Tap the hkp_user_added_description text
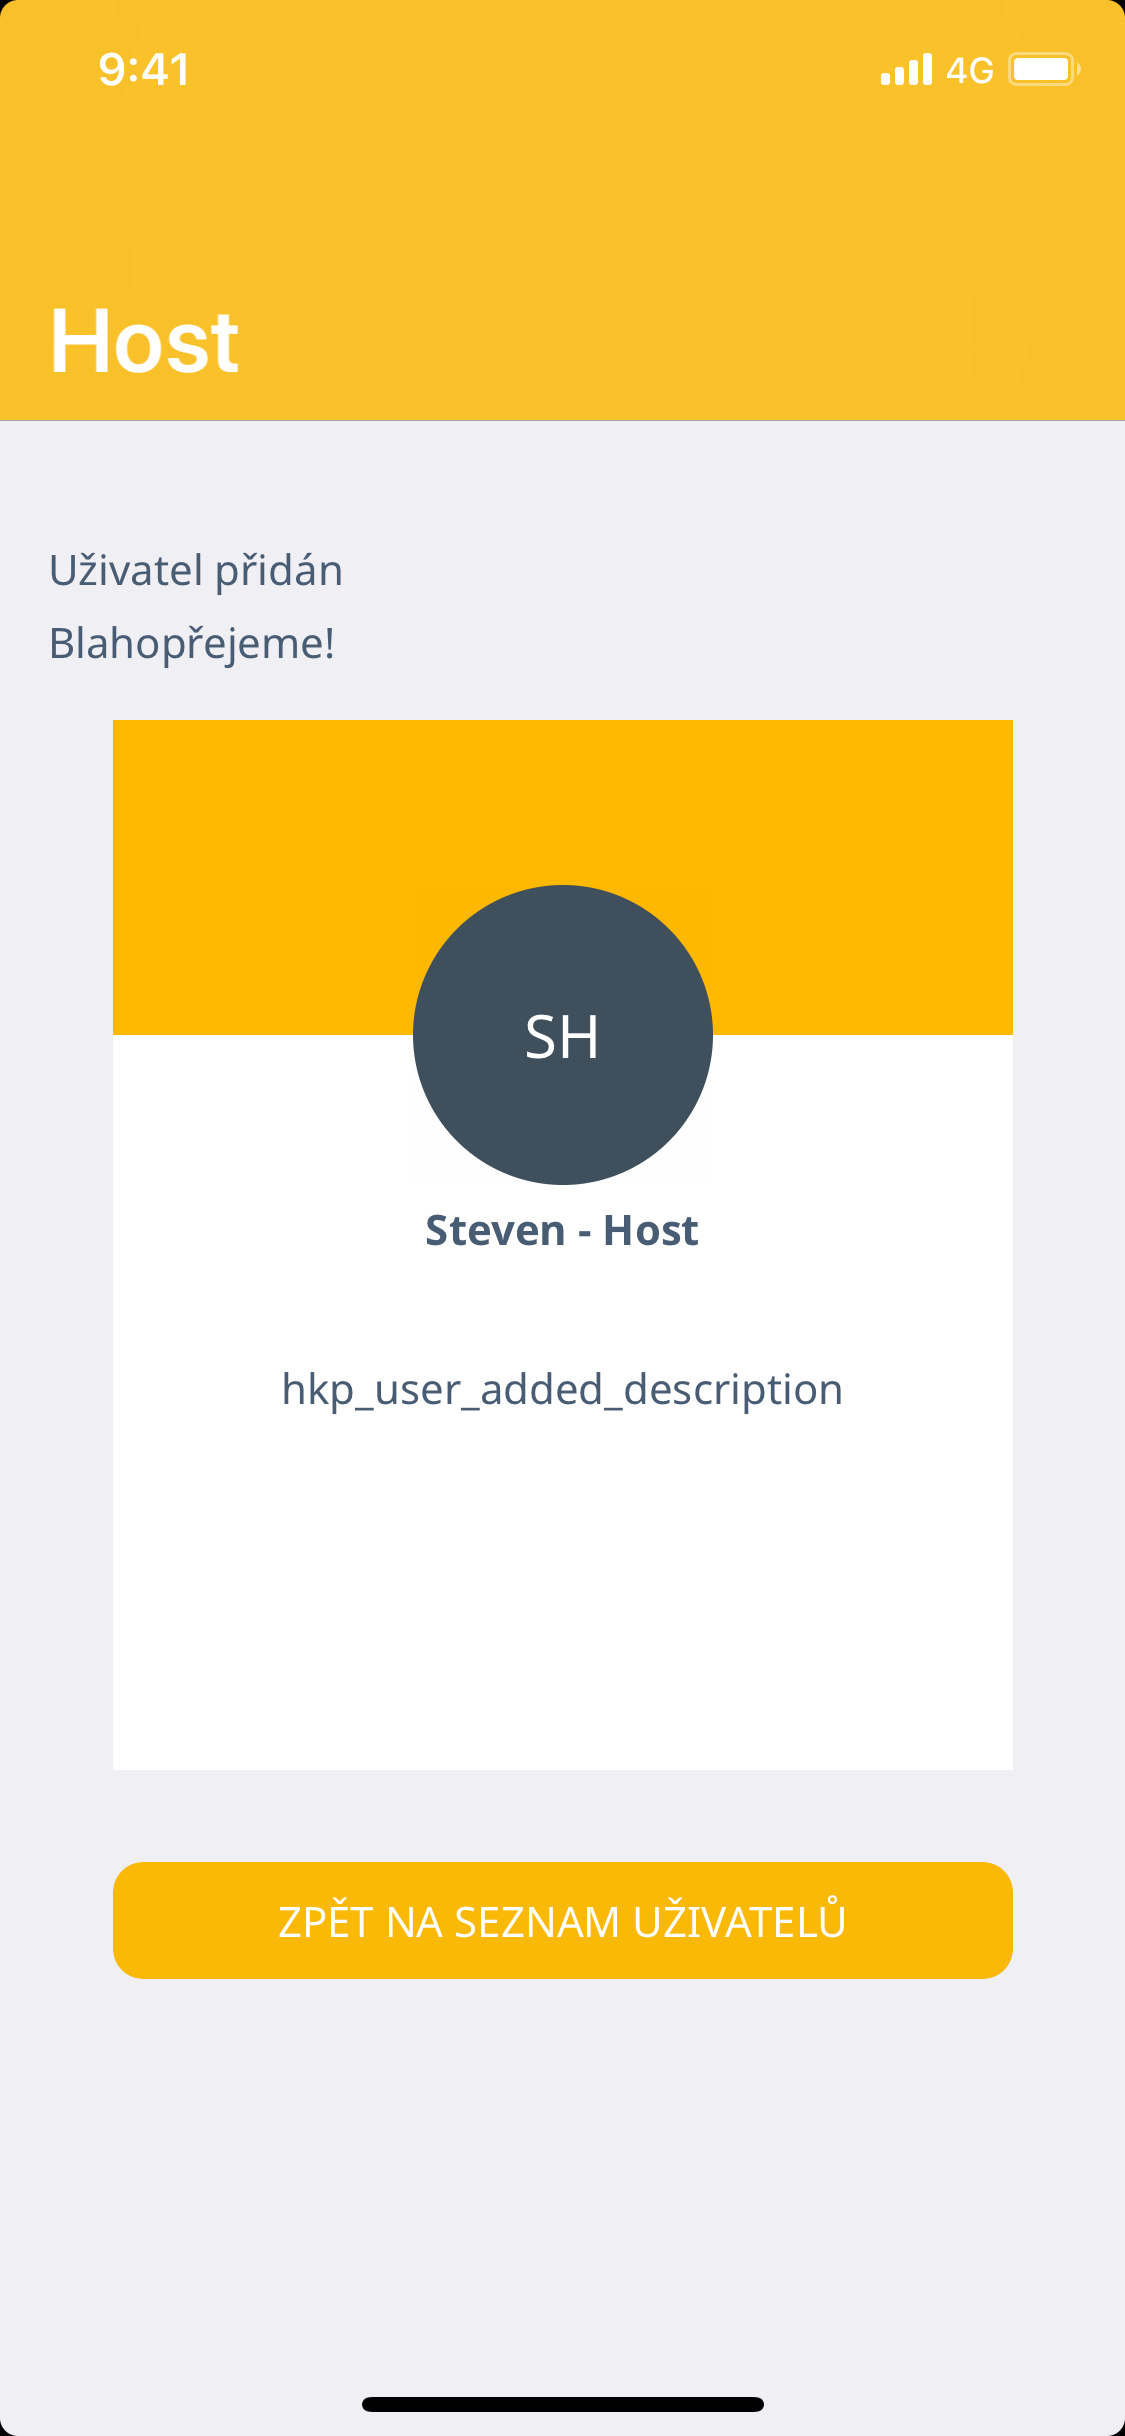This screenshot has width=1125, height=2436. [x=562, y=1390]
